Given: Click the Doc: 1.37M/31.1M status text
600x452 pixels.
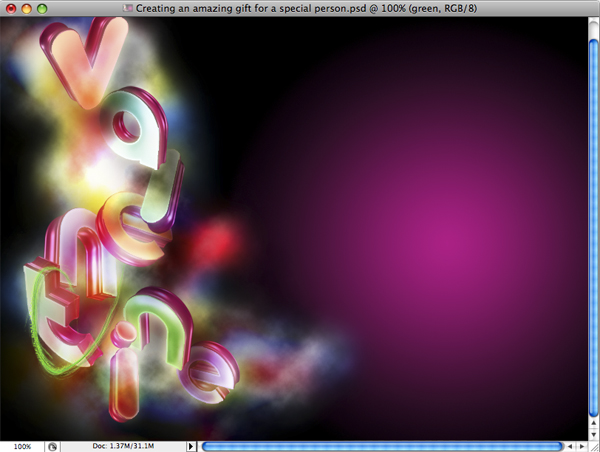Looking at the screenshot, I should tap(123, 446).
